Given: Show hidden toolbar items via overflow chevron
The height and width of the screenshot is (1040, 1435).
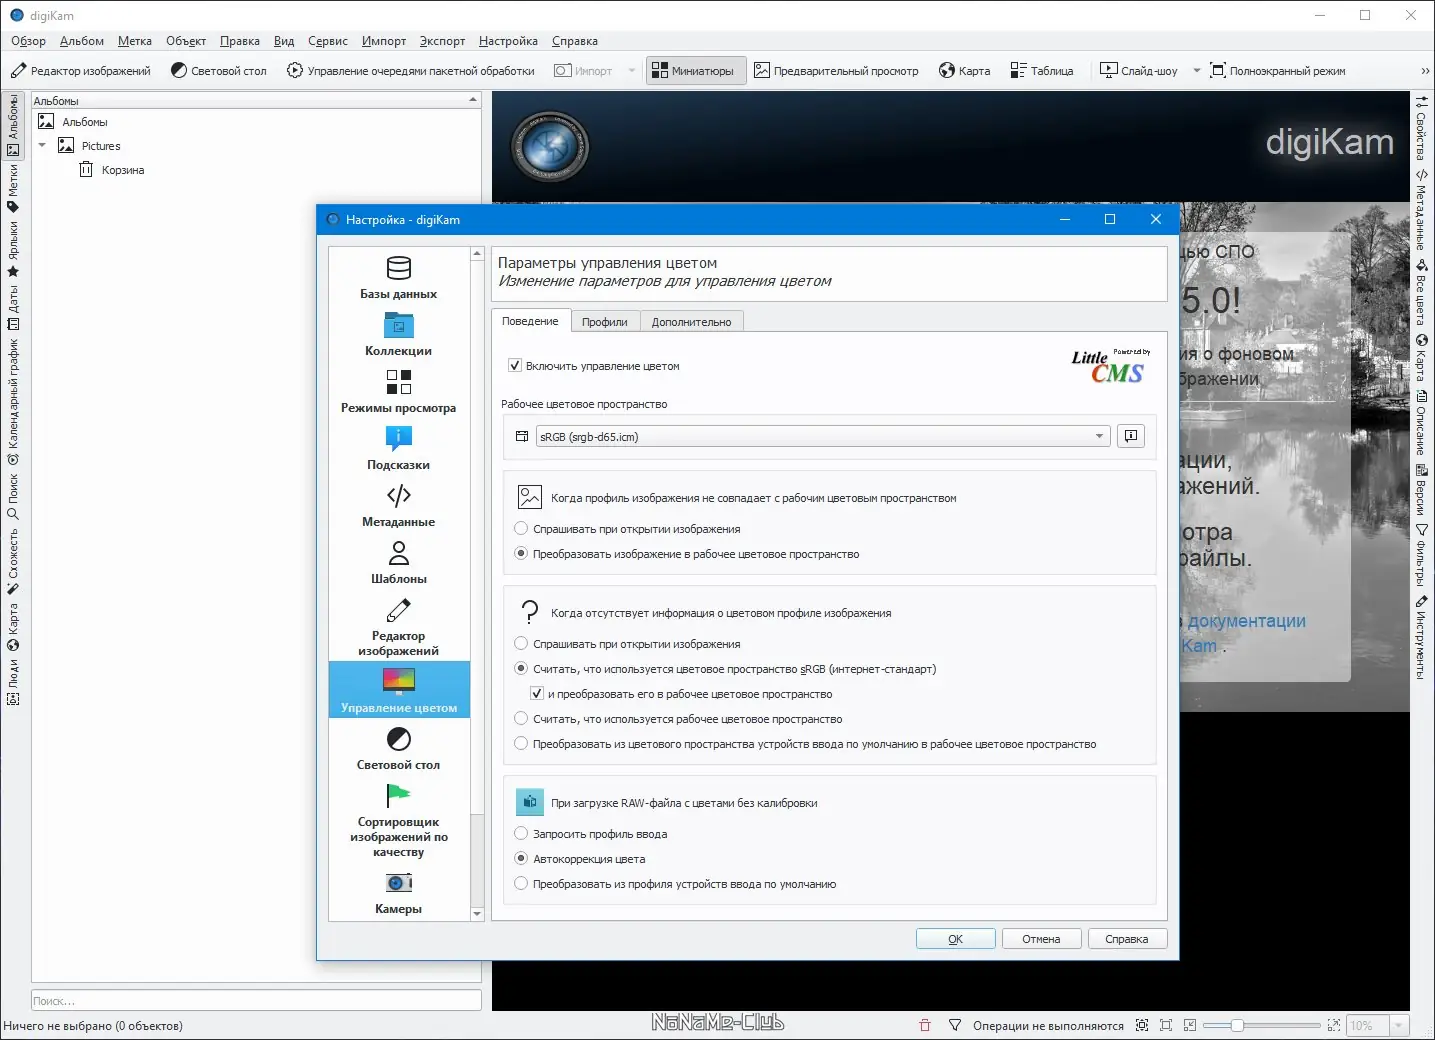Looking at the screenshot, I should click(1425, 71).
